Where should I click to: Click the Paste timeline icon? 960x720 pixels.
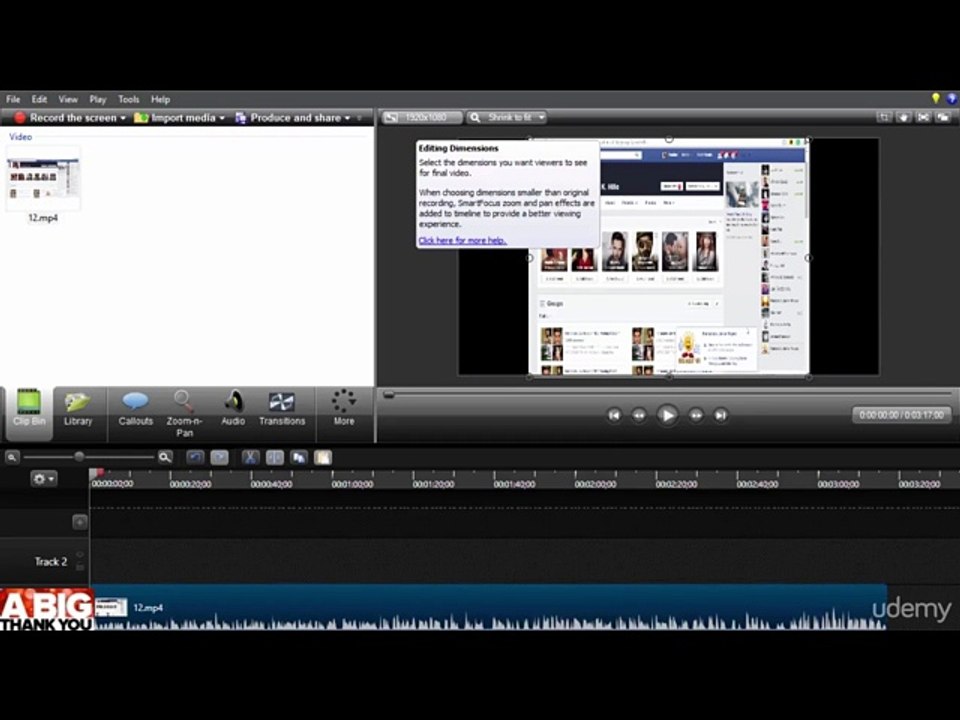click(x=323, y=457)
